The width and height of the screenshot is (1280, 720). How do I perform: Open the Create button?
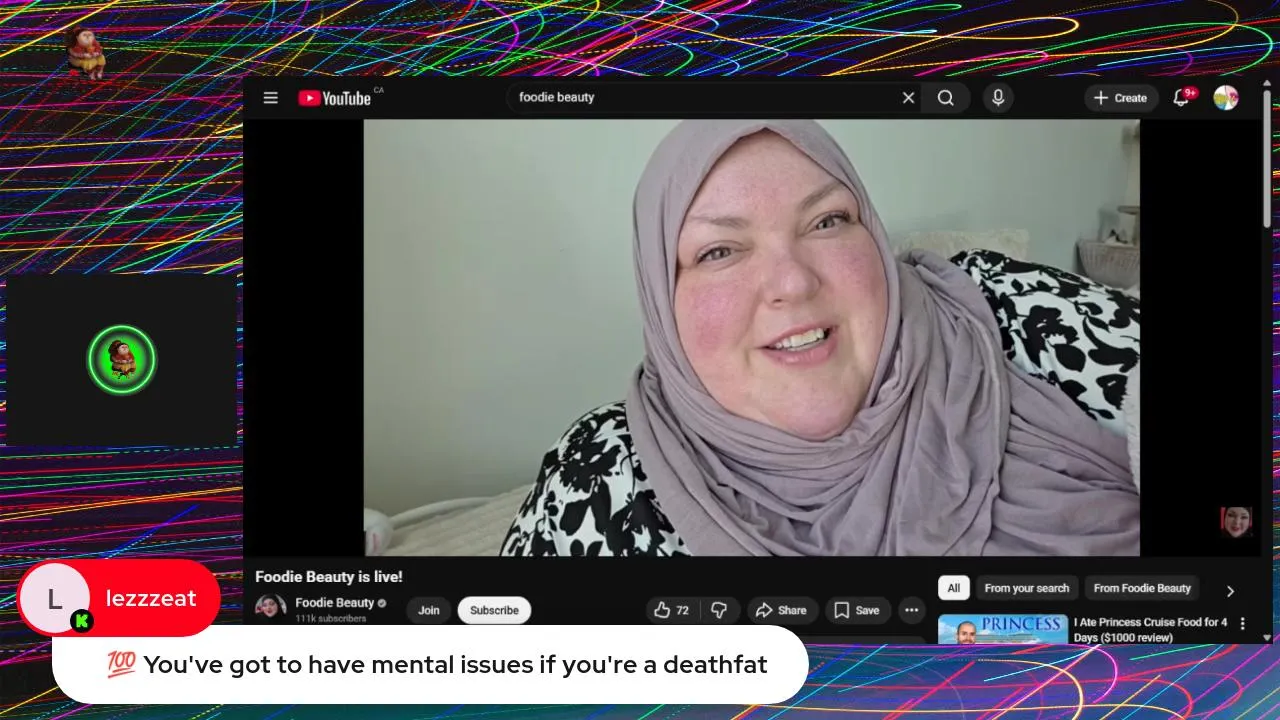1121,98
